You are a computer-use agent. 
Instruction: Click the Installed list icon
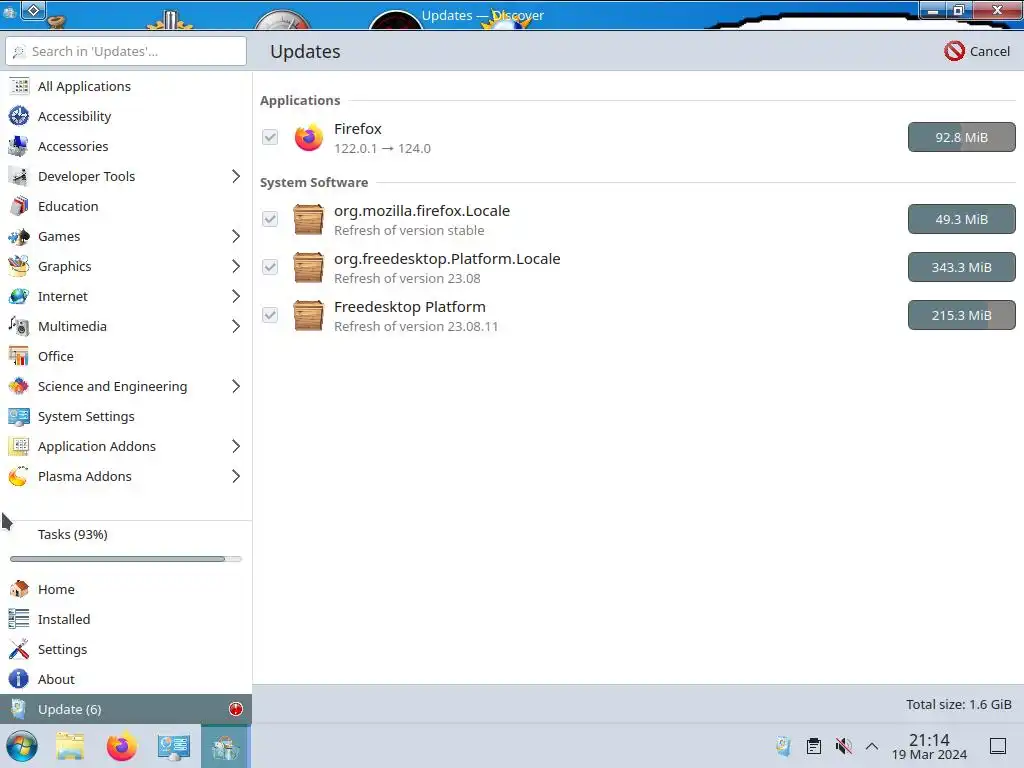point(19,619)
